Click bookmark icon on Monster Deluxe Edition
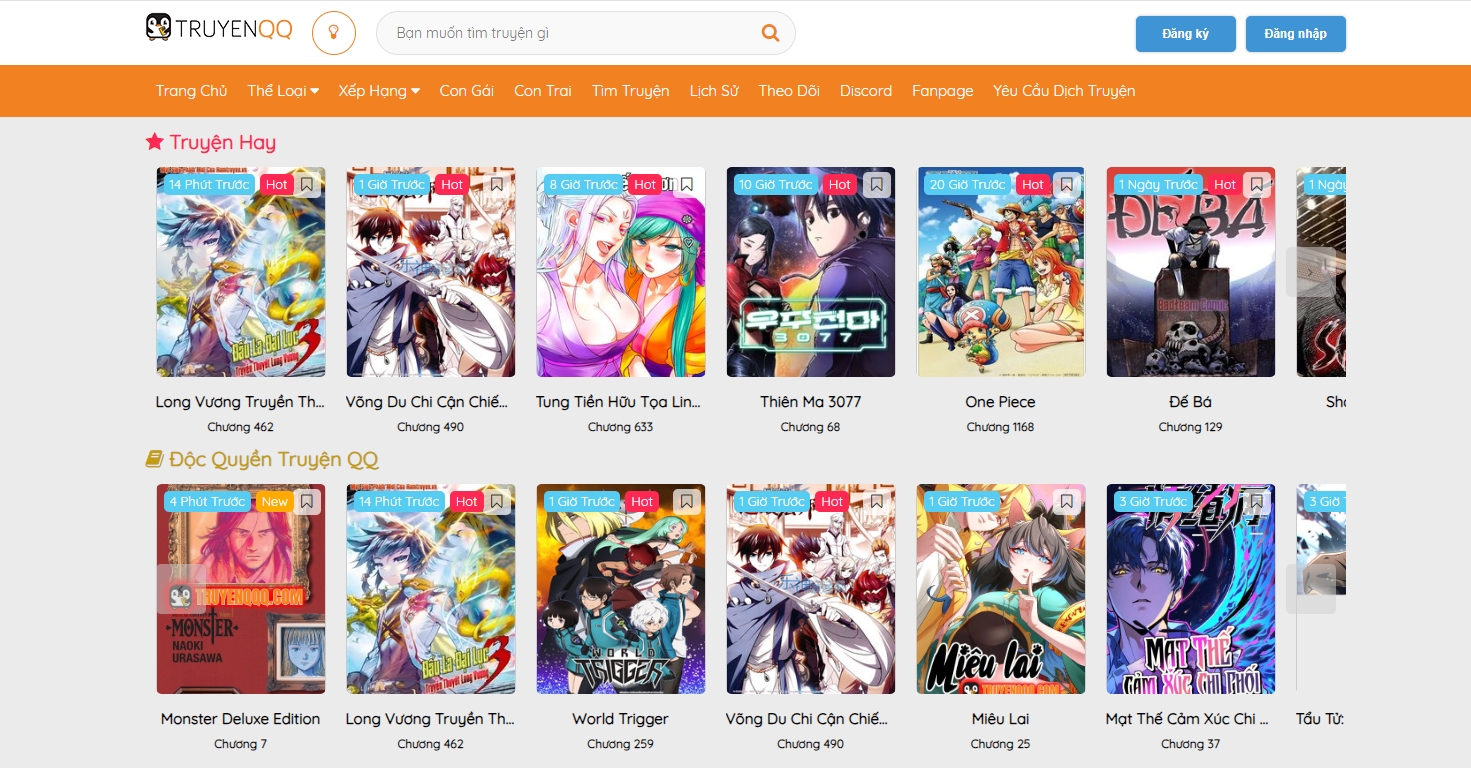This screenshot has width=1471, height=768. pyautogui.click(x=307, y=502)
